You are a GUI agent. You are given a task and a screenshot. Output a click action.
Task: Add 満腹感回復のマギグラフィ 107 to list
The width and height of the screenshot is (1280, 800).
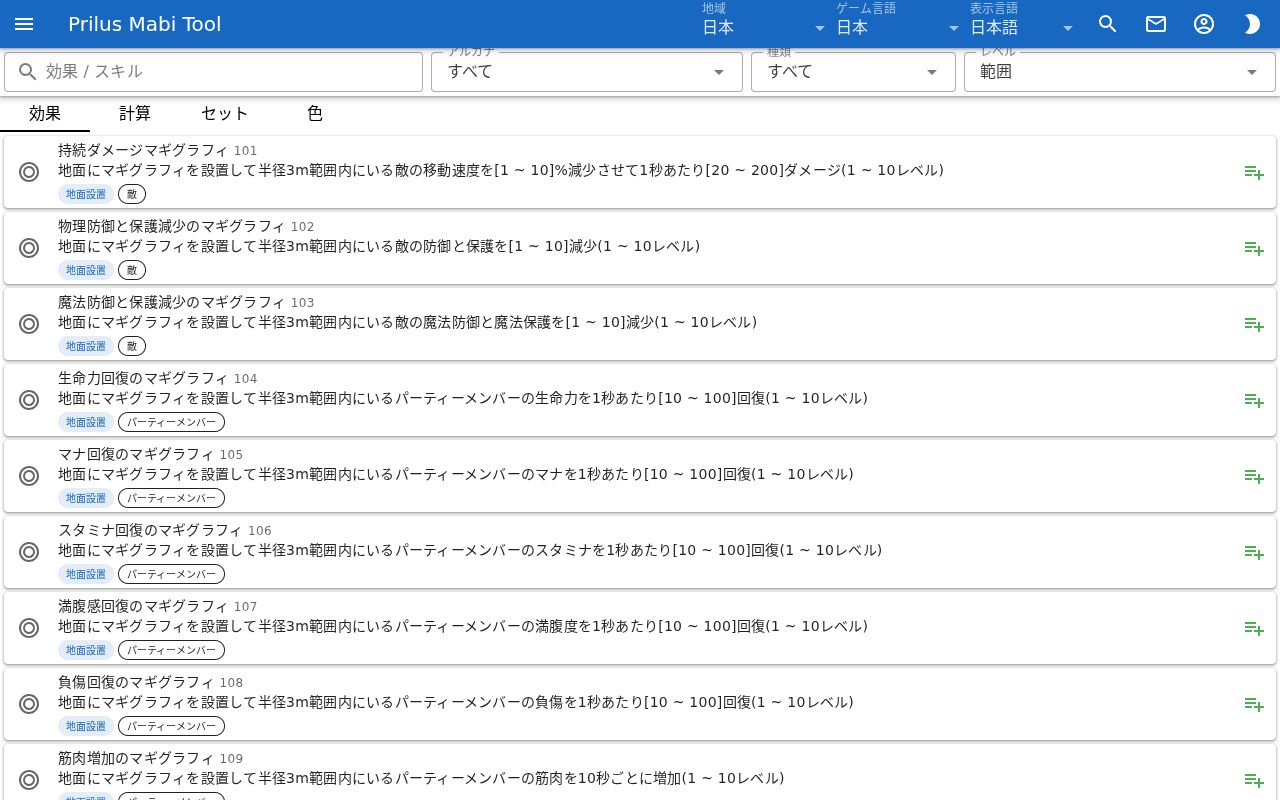pyautogui.click(x=1254, y=628)
